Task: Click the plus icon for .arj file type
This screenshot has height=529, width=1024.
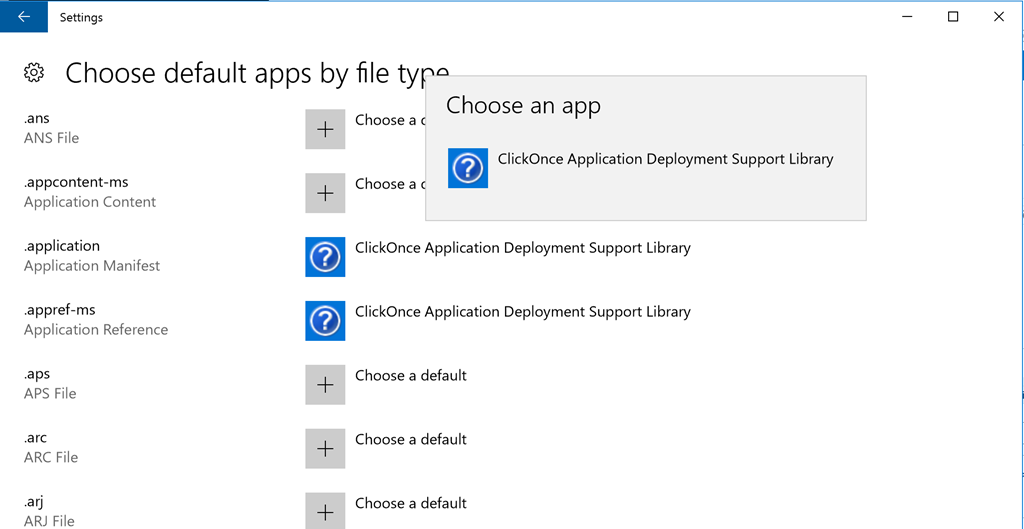Action: point(325,512)
